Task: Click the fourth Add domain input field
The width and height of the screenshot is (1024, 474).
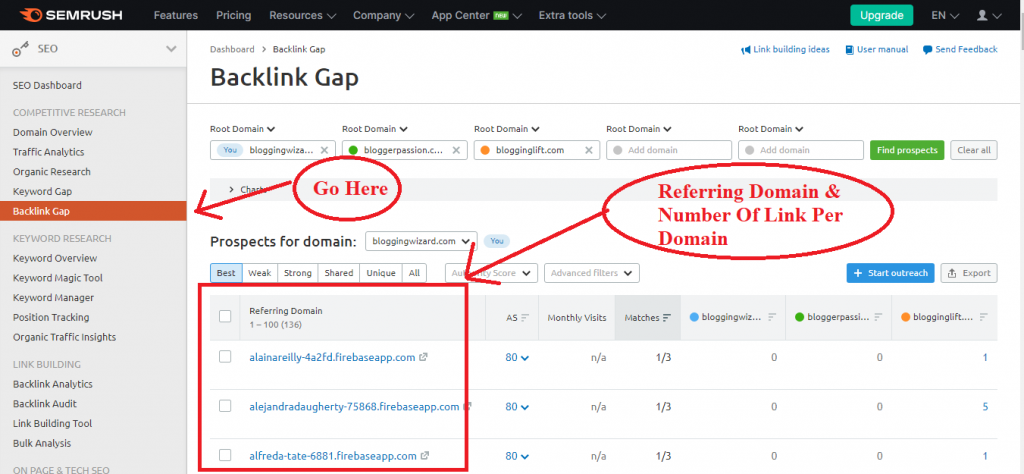Action: (669, 150)
